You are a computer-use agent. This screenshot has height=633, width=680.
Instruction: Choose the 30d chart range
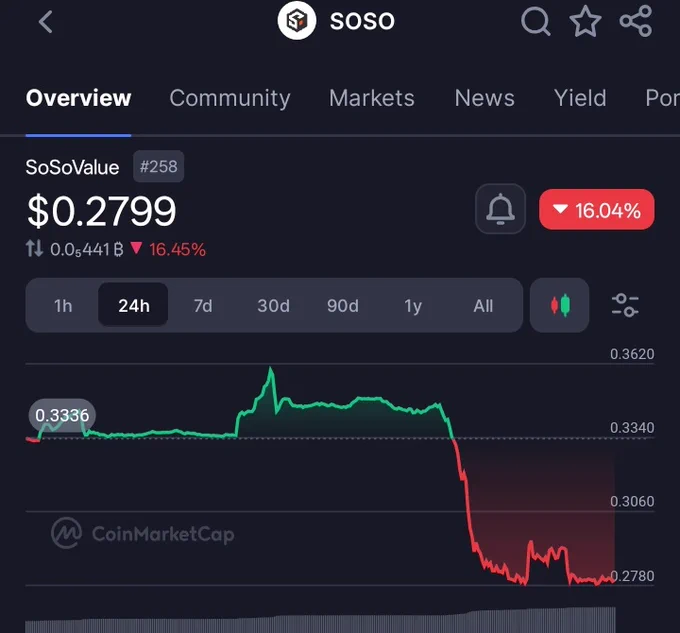[x=273, y=306]
